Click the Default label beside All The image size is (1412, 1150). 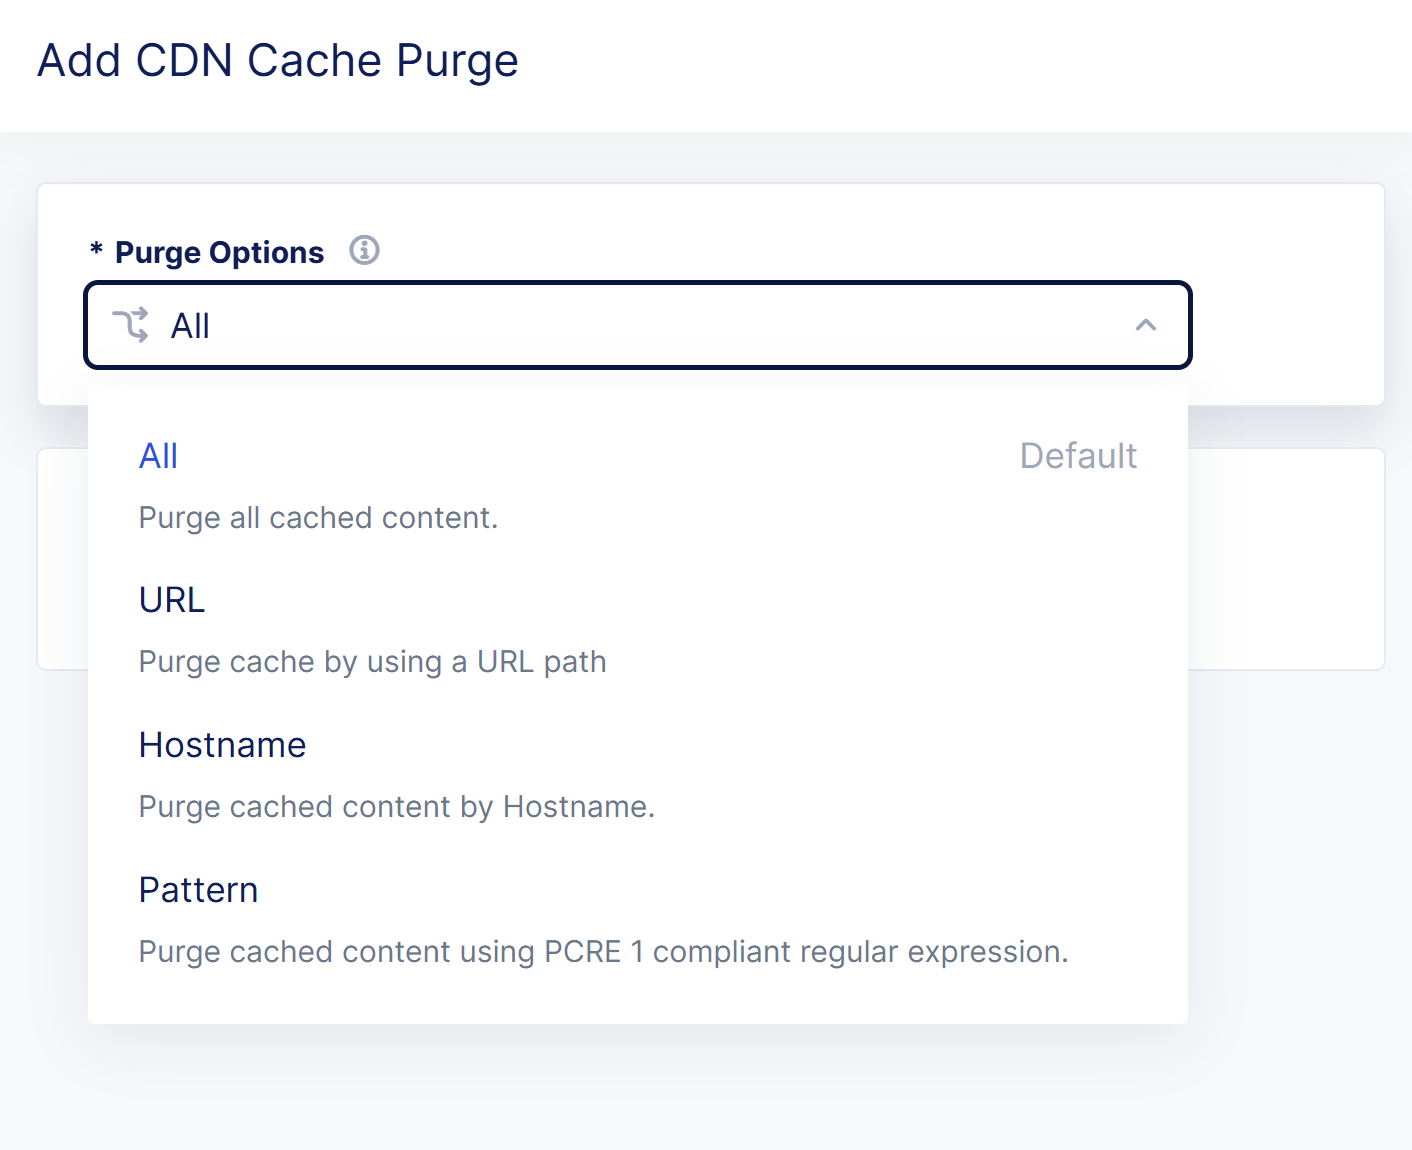click(1078, 456)
